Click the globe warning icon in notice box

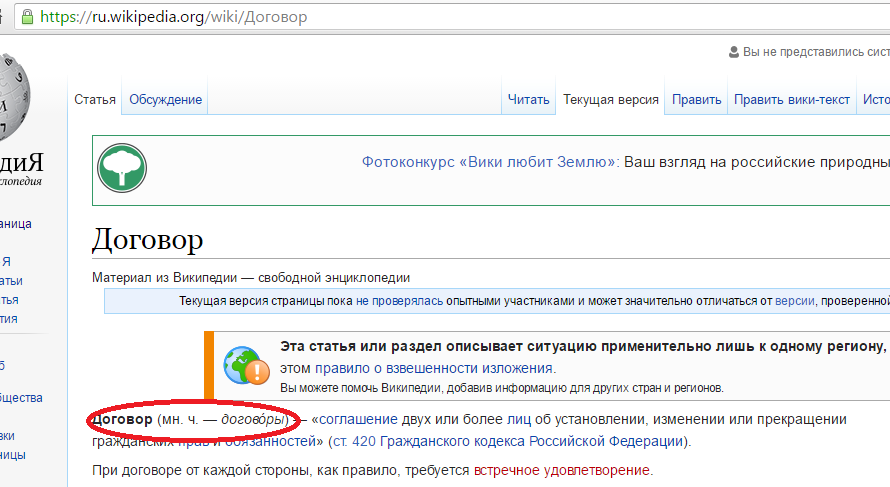coord(246,366)
